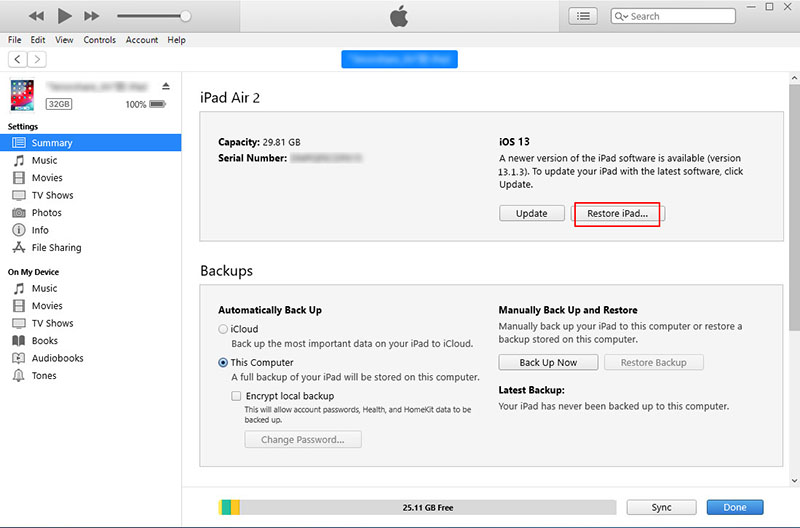The width and height of the screenshot is (800, 528).
Task: Click Music icon under On My Device
Action: [x=19, y=289]
